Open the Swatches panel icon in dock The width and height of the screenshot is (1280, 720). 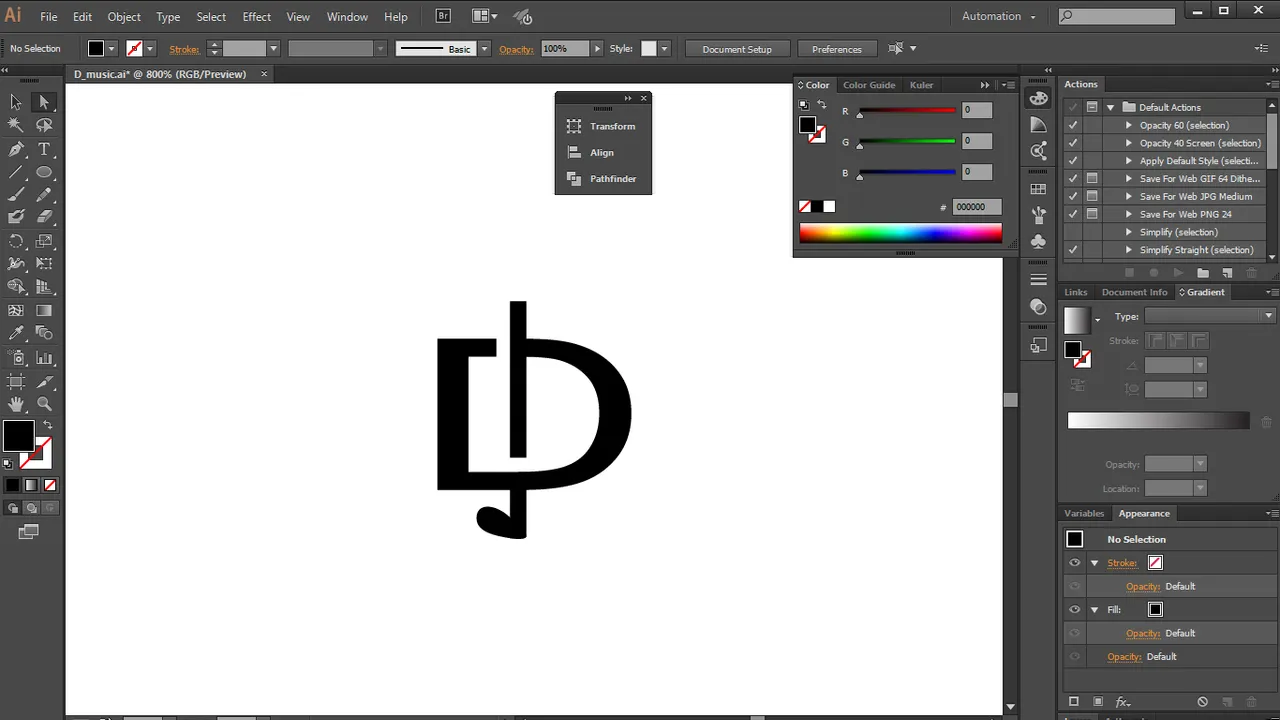tap(1039, 189)
